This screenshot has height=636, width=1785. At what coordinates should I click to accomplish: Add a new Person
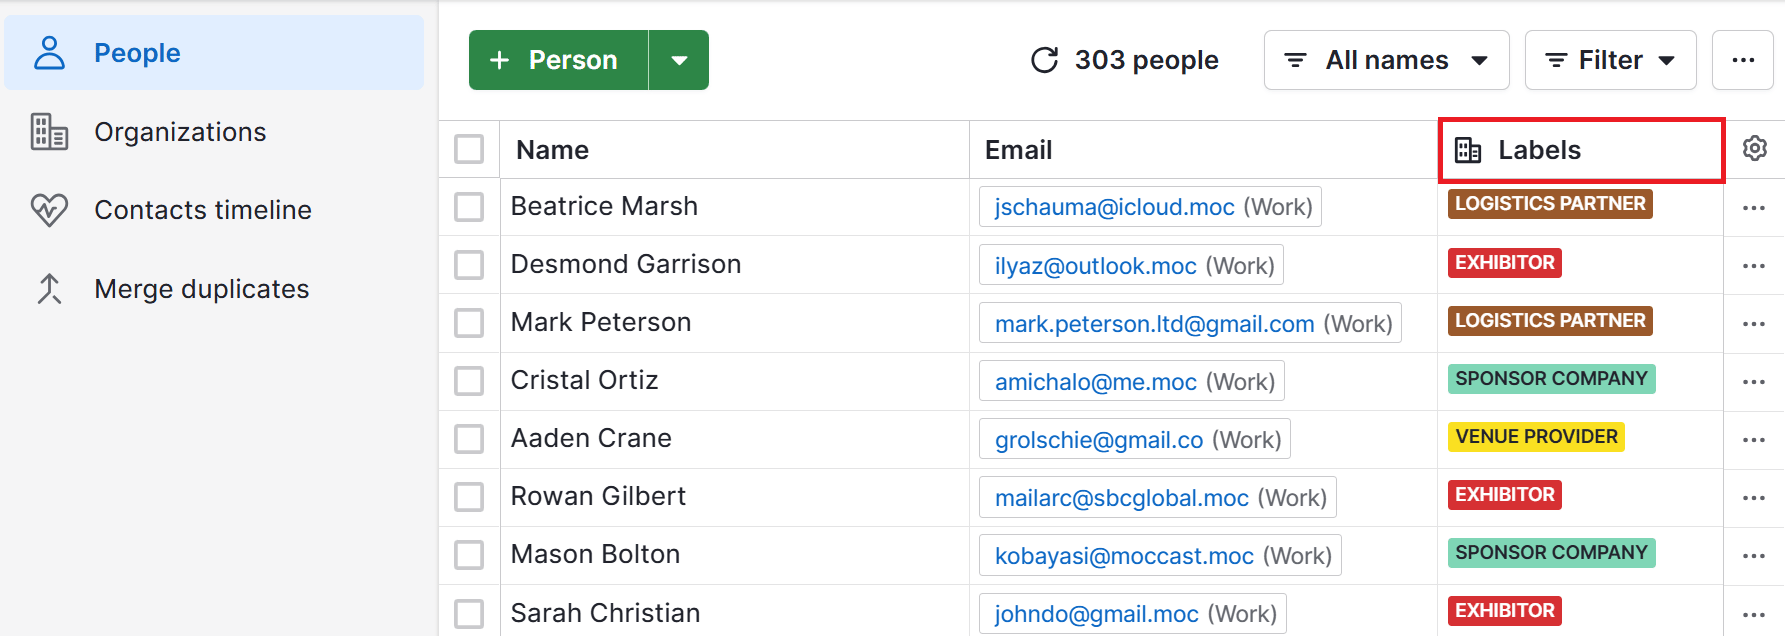[558, 60]
